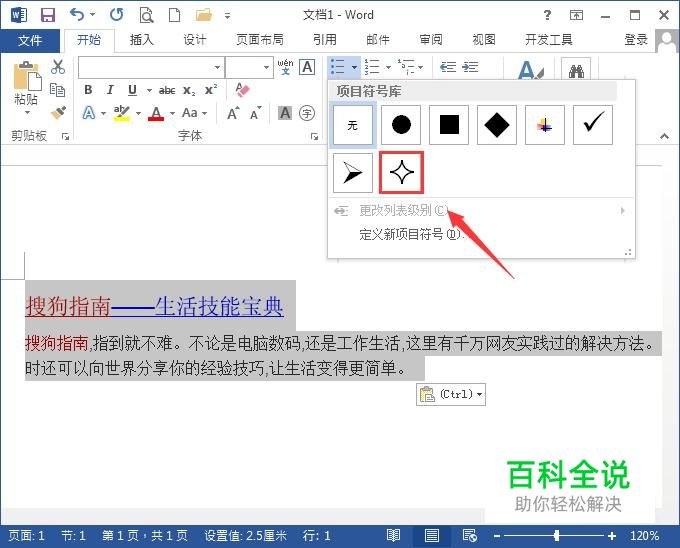680x548 pixels.
Task: Apply character shading gray A
Action: (x=285, y=113)
